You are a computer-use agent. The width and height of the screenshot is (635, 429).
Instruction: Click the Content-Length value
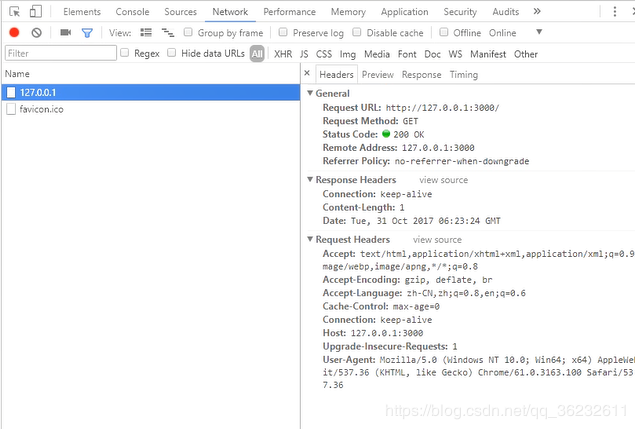tap(402, 208)
